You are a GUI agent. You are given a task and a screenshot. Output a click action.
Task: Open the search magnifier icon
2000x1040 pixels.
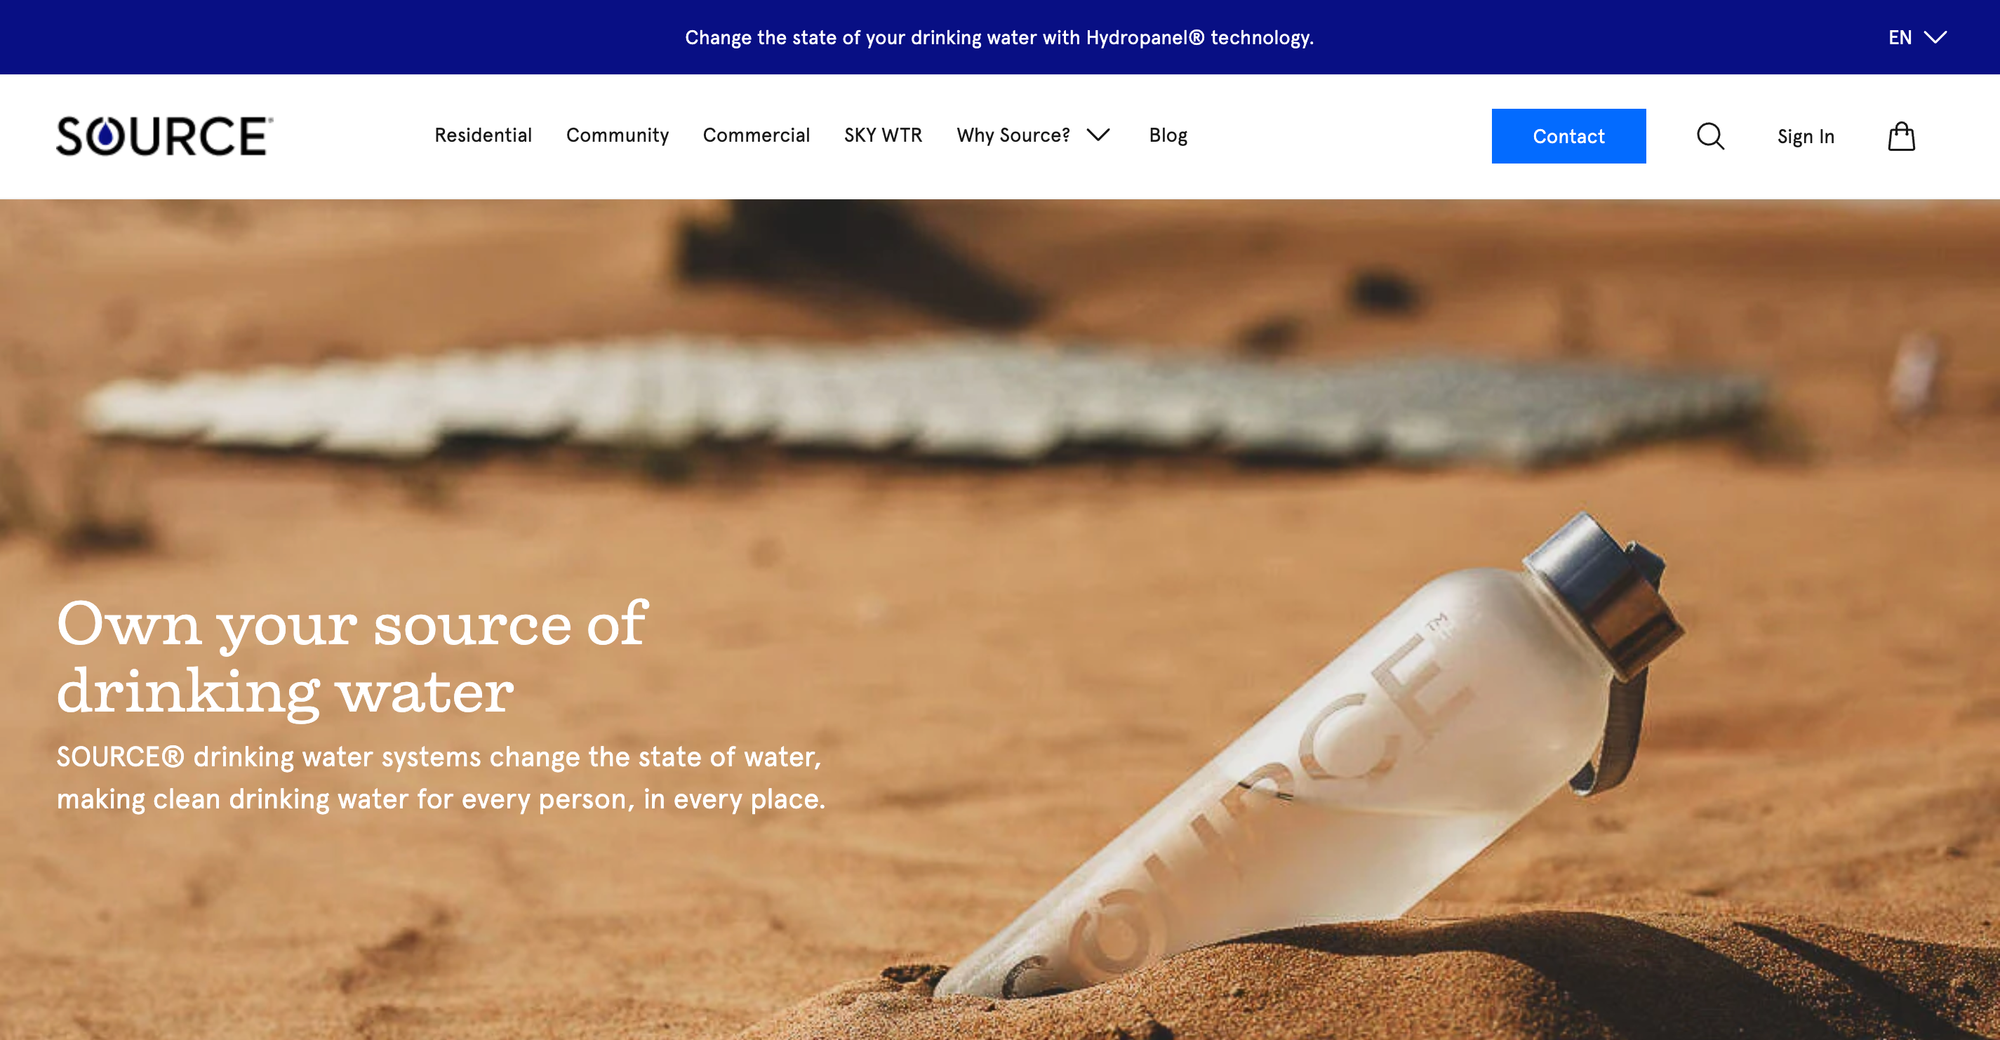(1710, 136)
